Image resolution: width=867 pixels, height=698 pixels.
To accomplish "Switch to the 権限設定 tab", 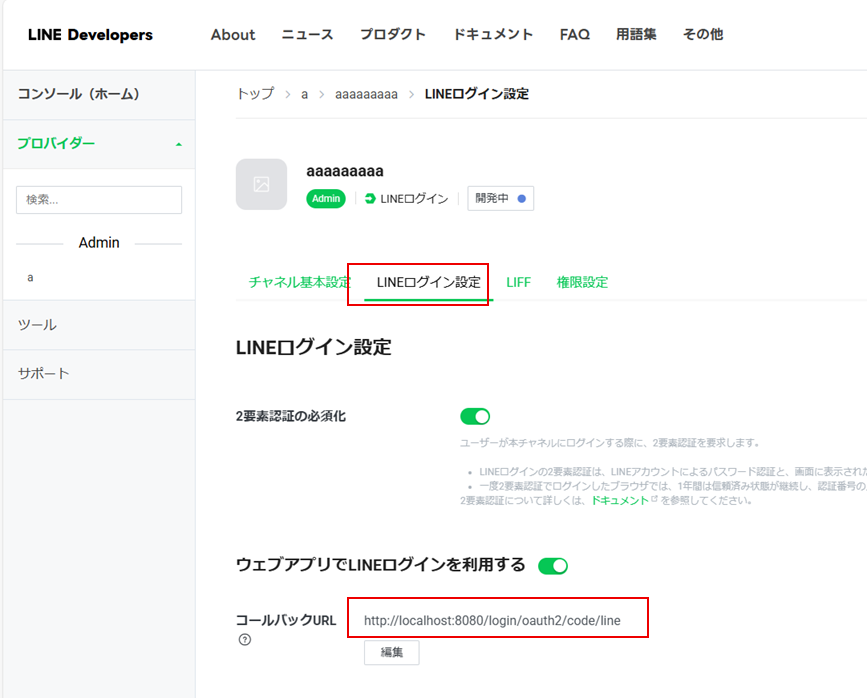I will [x=582, y=282].
